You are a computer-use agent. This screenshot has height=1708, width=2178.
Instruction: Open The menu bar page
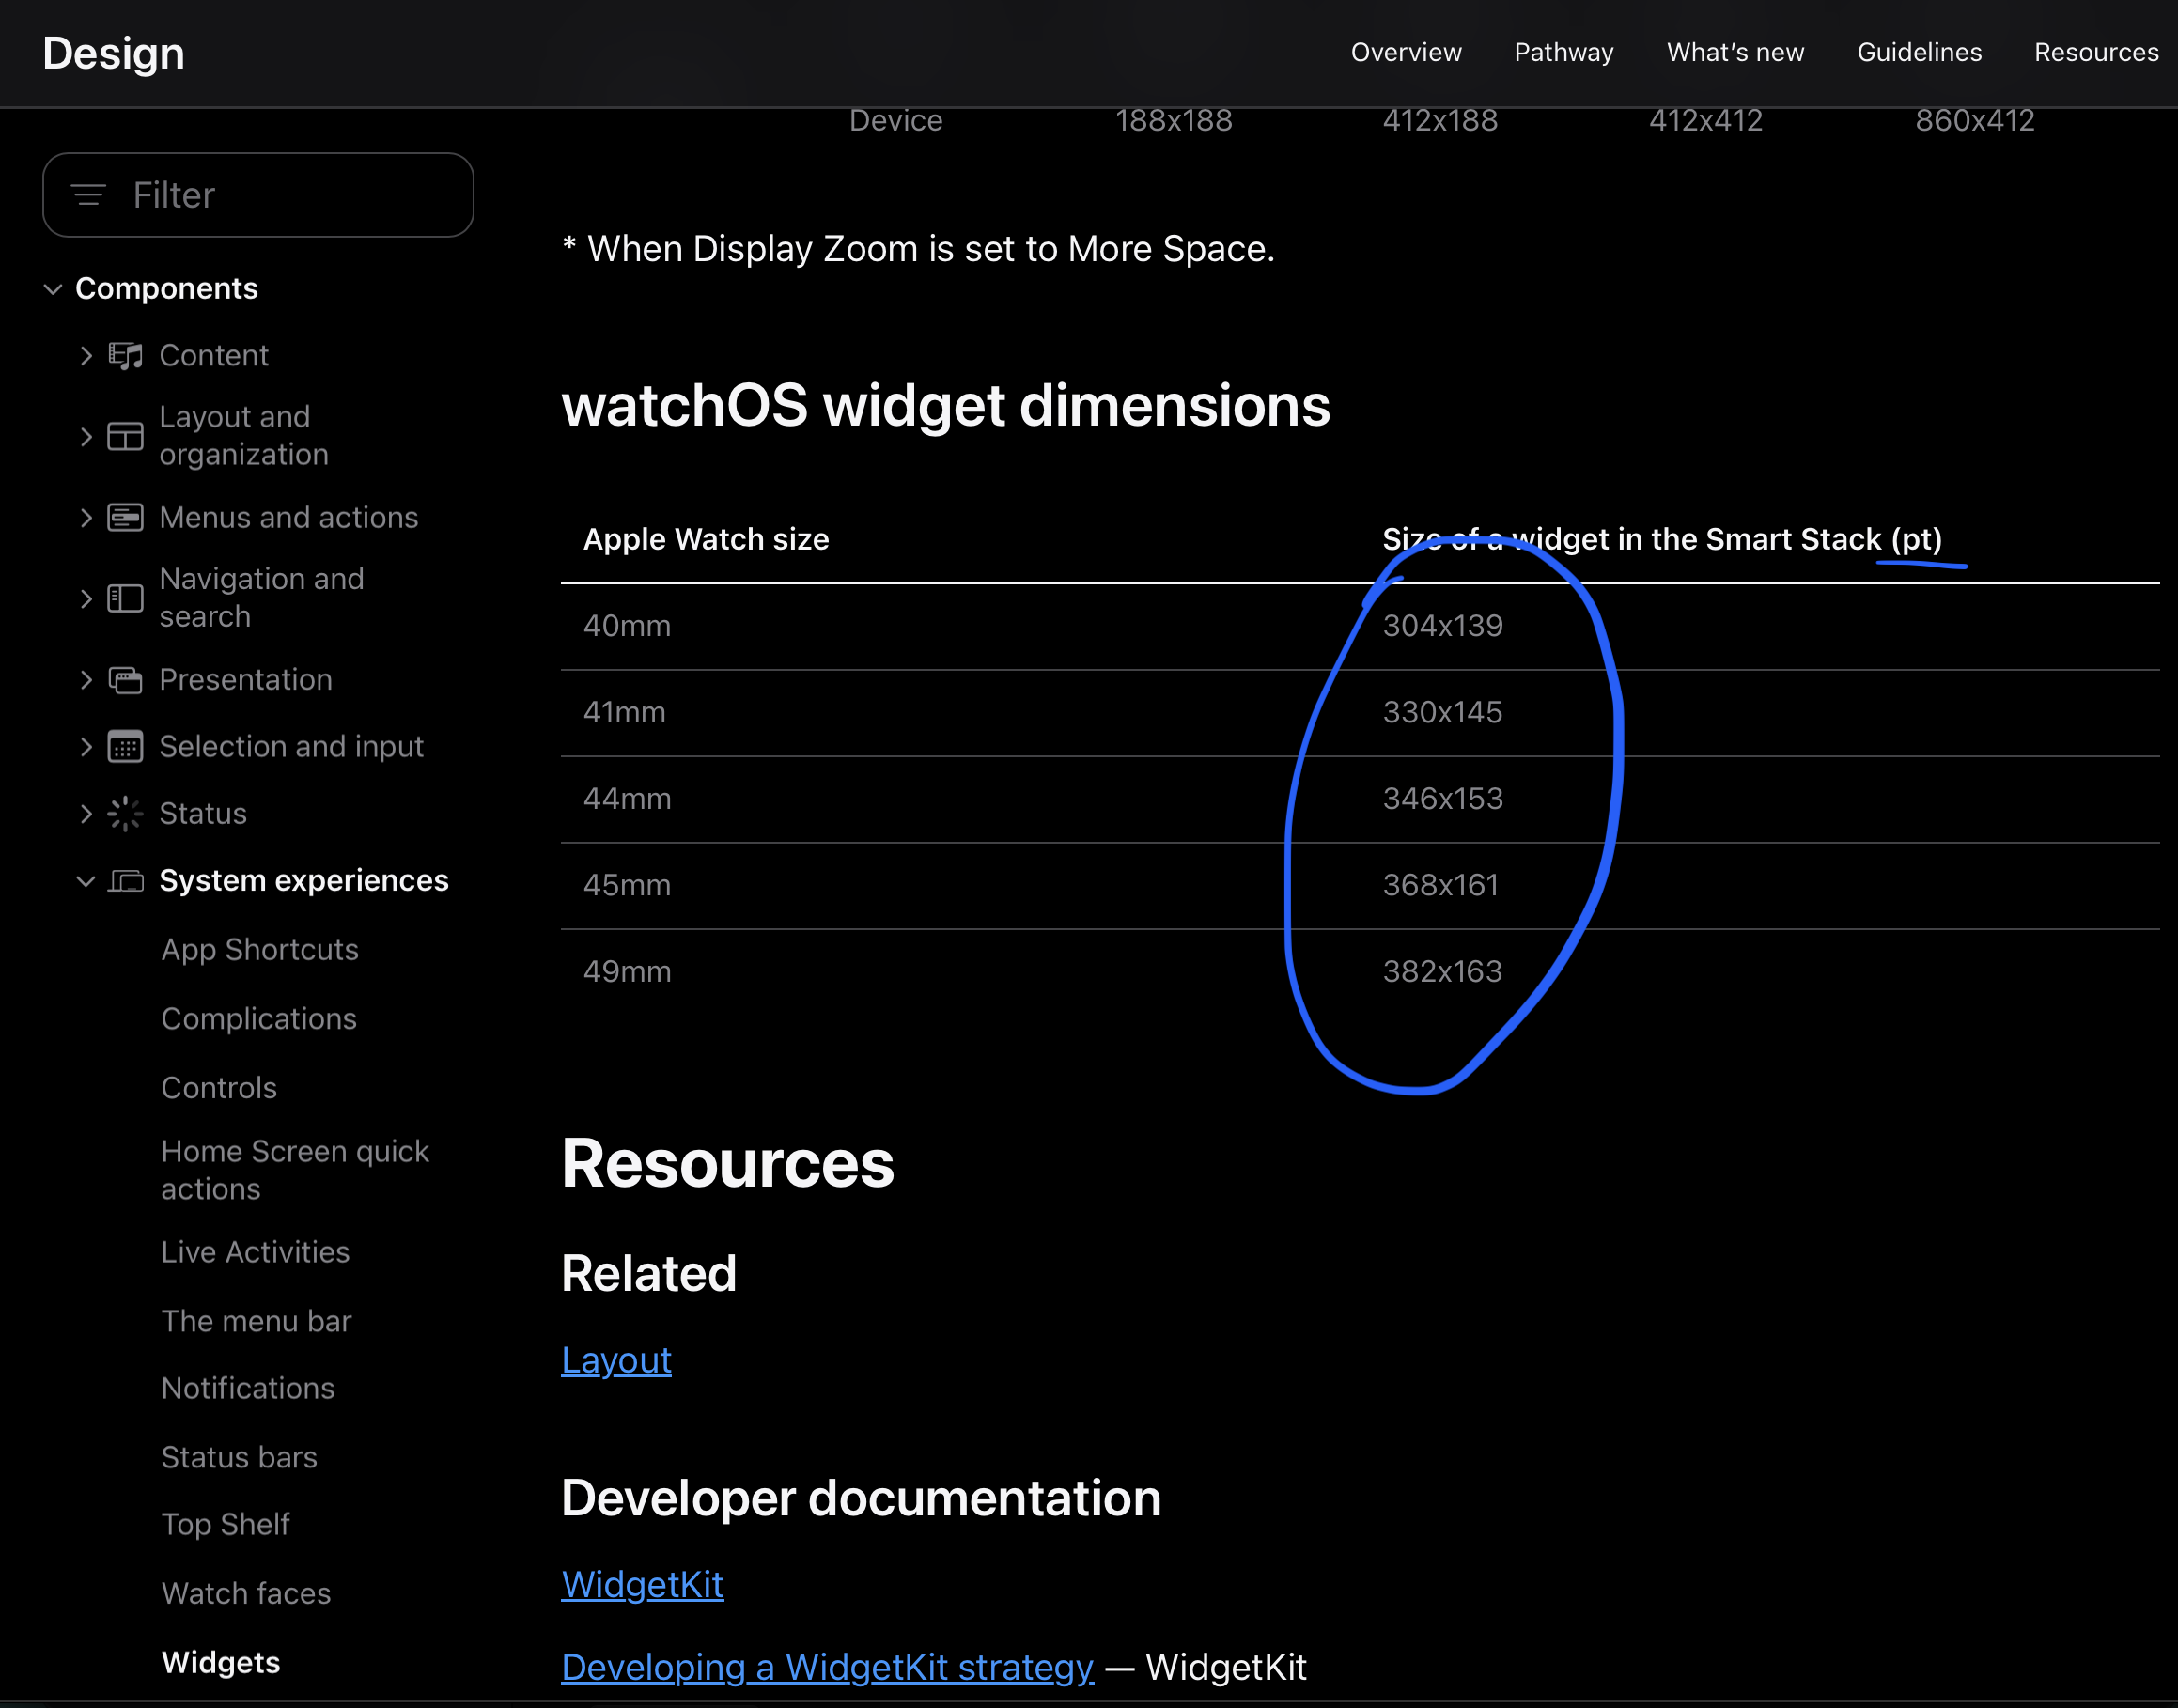(x=256, y=1321)
